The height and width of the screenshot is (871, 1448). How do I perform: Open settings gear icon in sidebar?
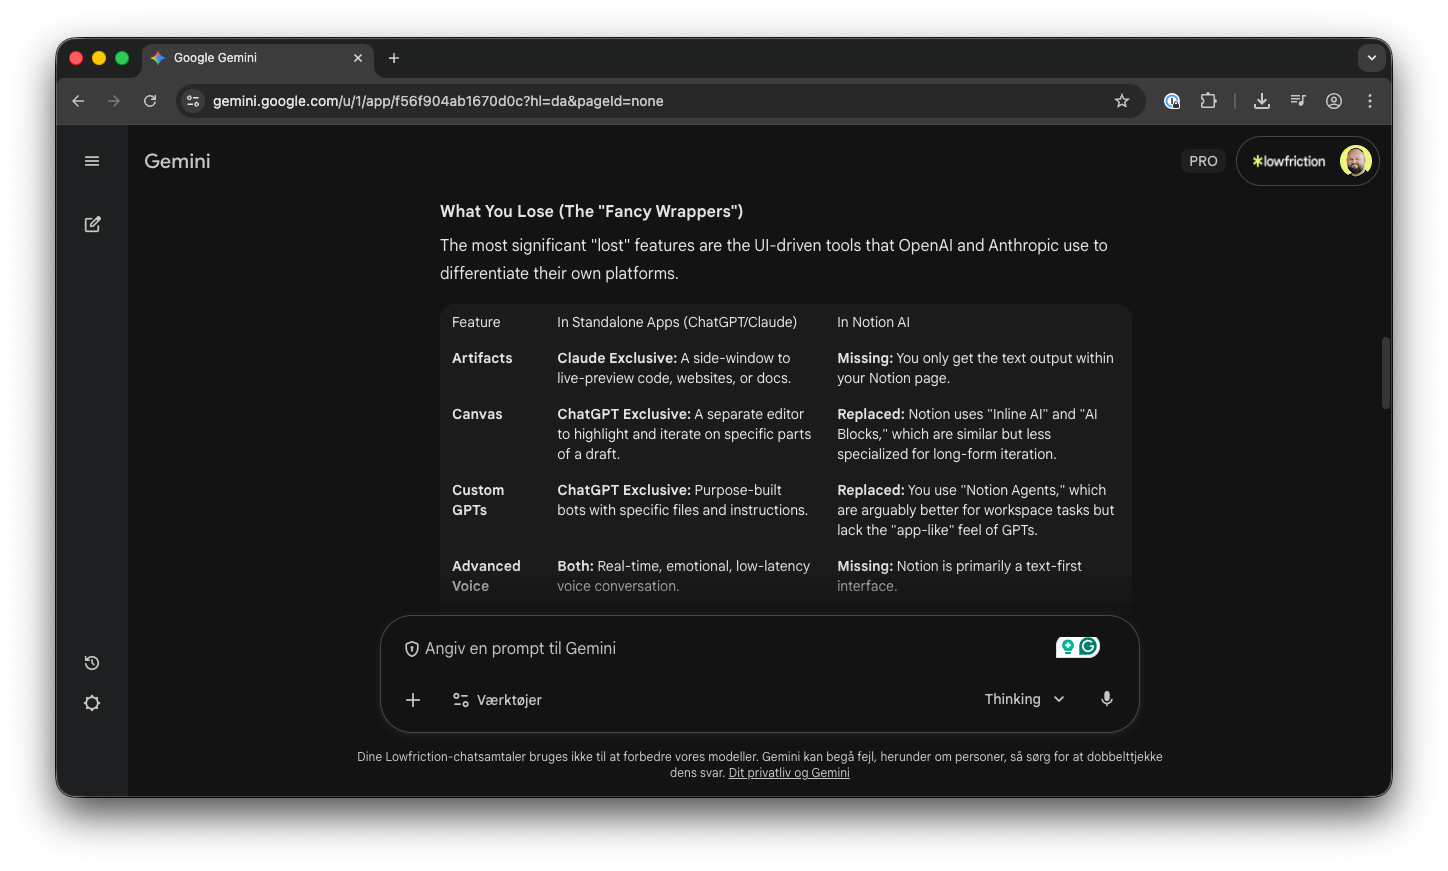click(92, 703)
